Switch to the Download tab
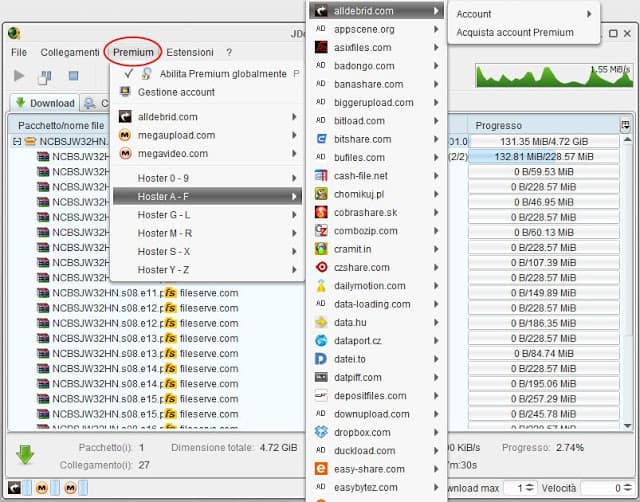 [45, 103]
